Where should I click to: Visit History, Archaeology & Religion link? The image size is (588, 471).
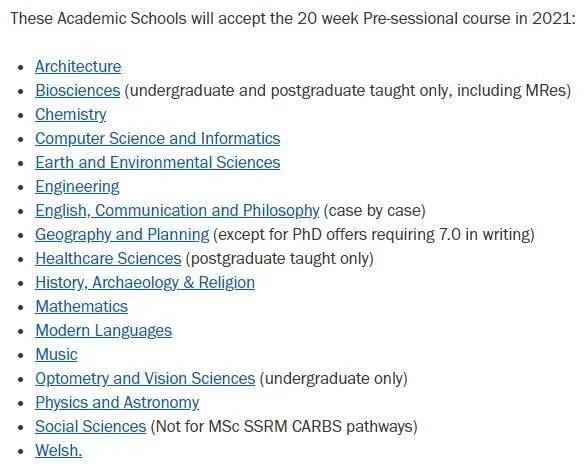coord(145,283)
